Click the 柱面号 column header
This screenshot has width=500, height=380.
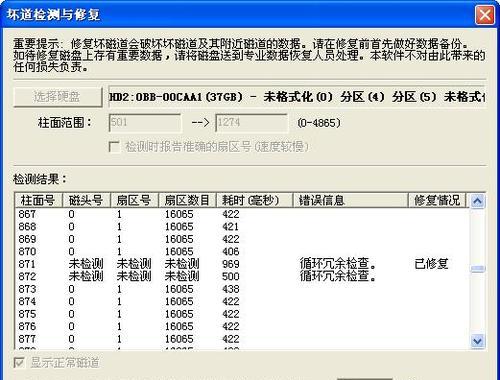pos(39,200)
